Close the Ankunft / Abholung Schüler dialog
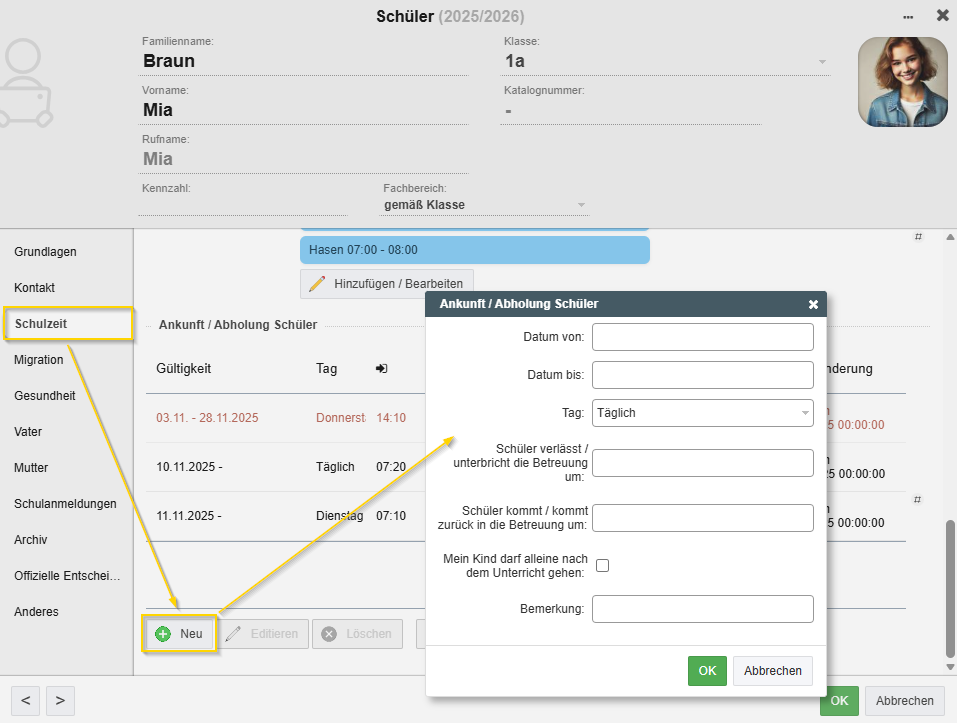Viewport: 957px width, 723px height. click(x=813, y=304)
